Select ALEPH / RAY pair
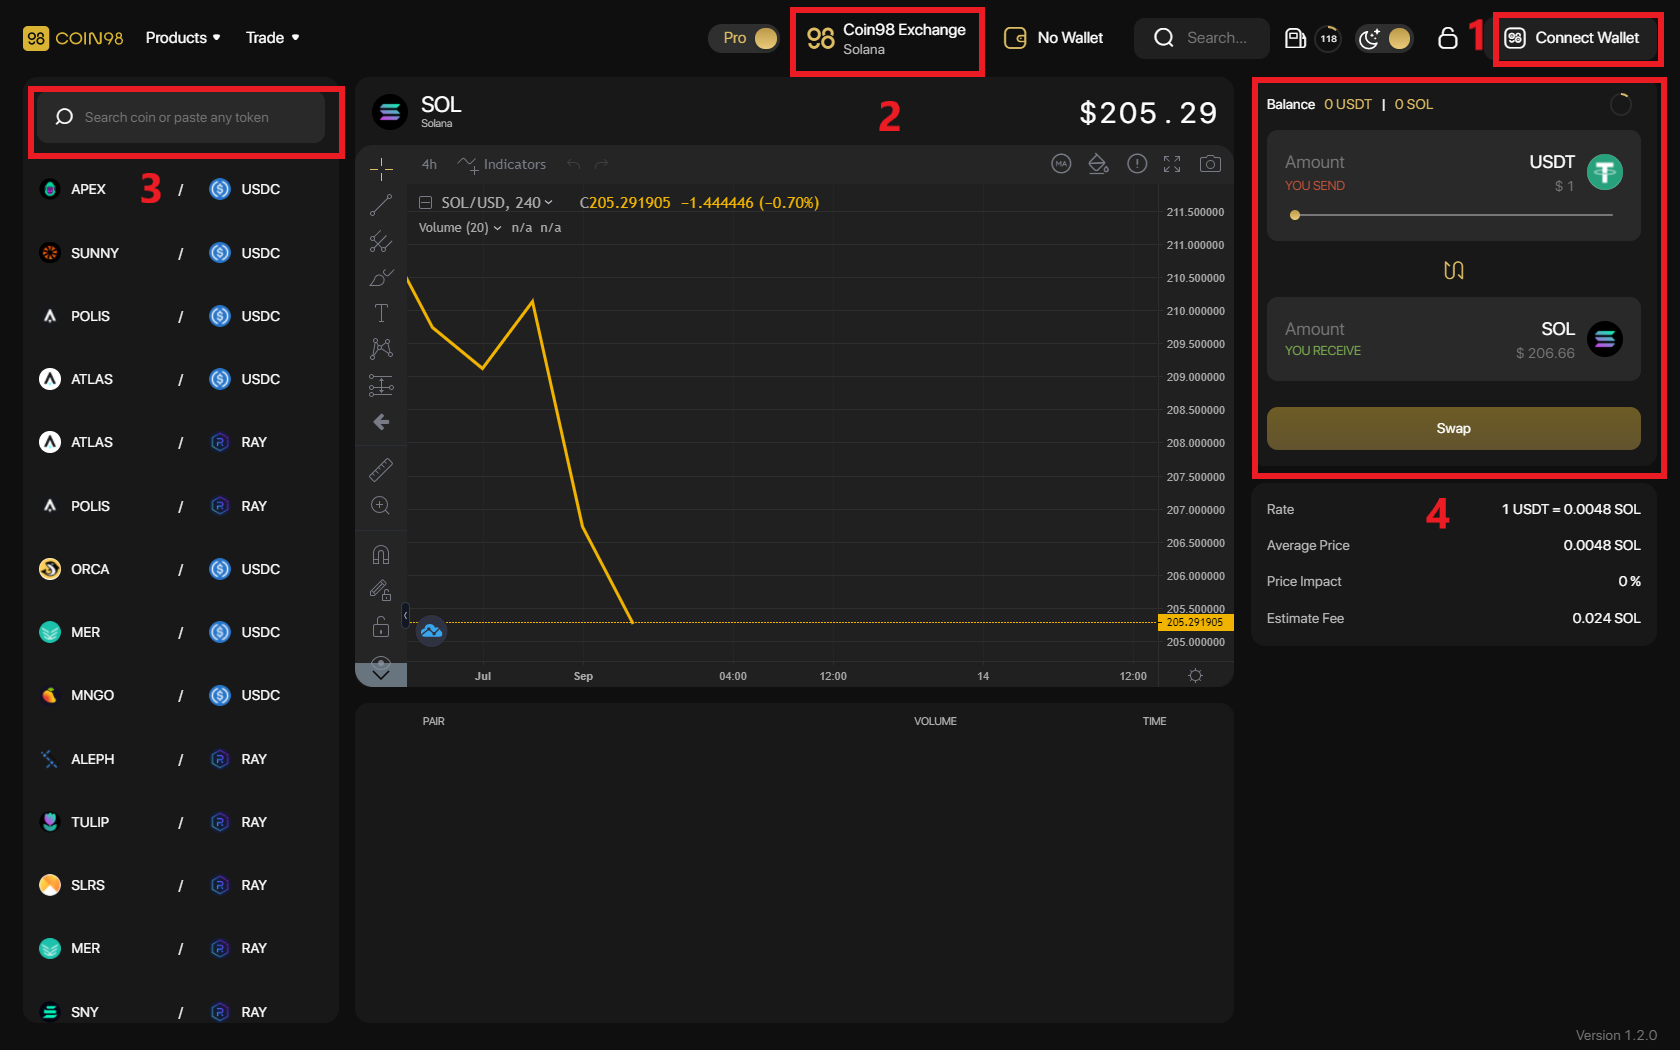1680x1050 pixels. [x=182, y=759]
